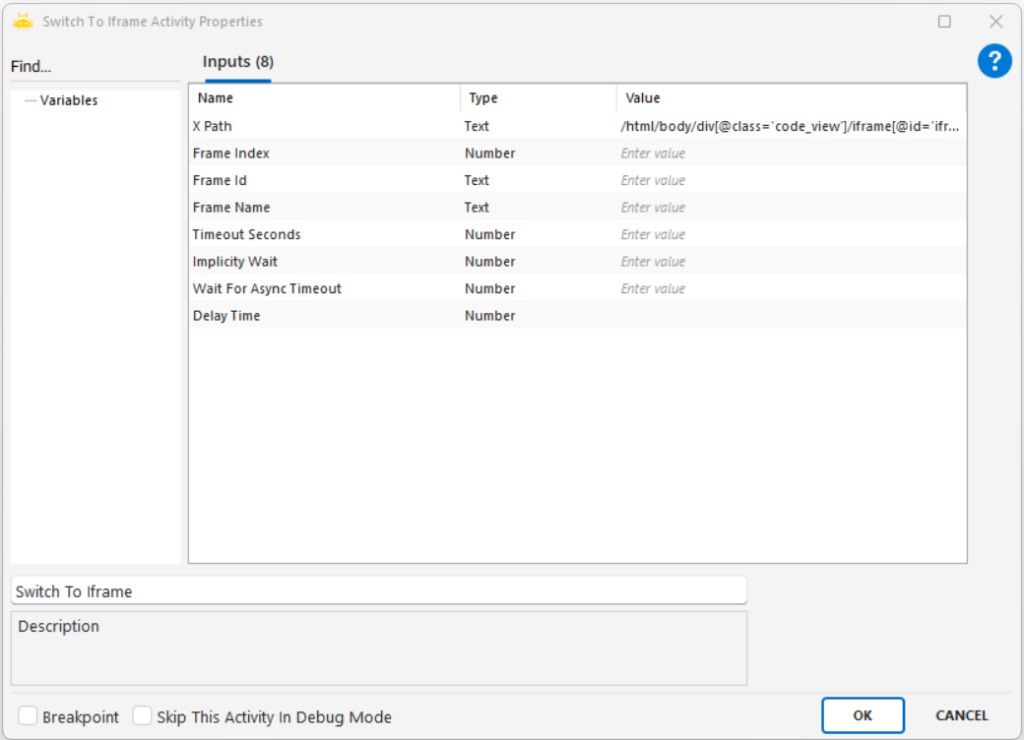Click the Frame Name value cell

790,208
